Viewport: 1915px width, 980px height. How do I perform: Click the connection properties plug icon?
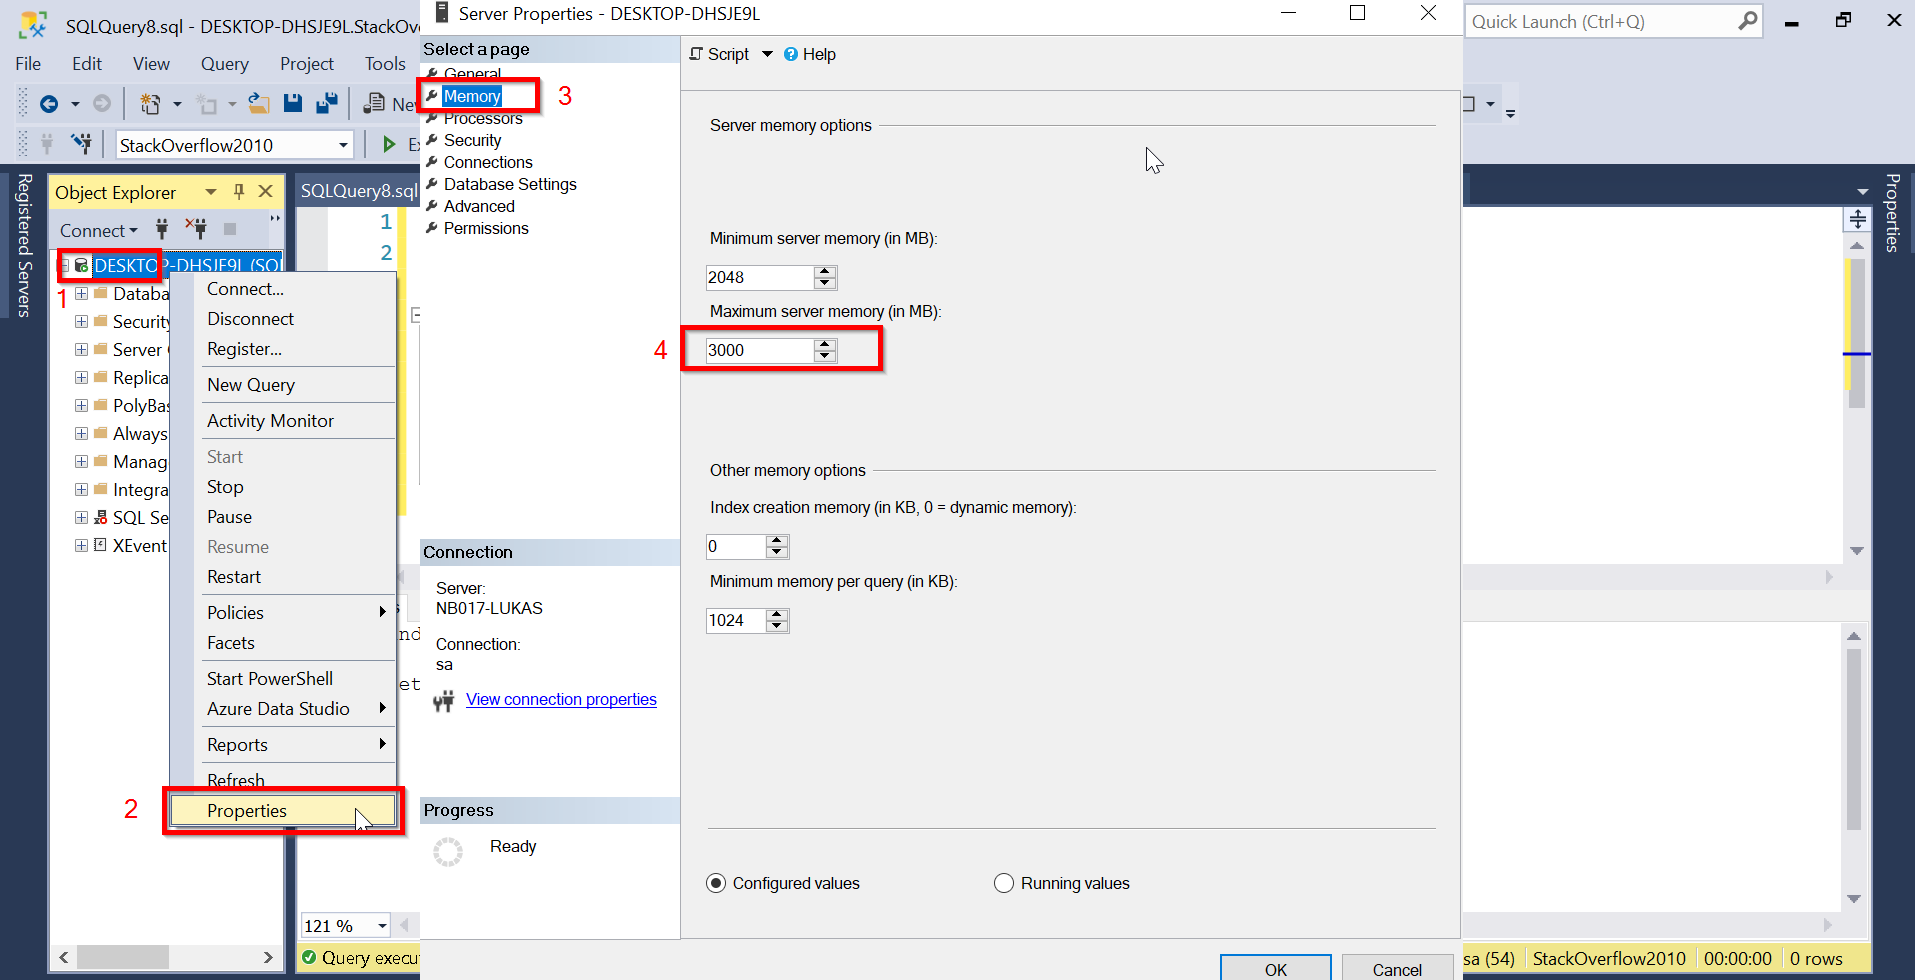pos(444,700)
